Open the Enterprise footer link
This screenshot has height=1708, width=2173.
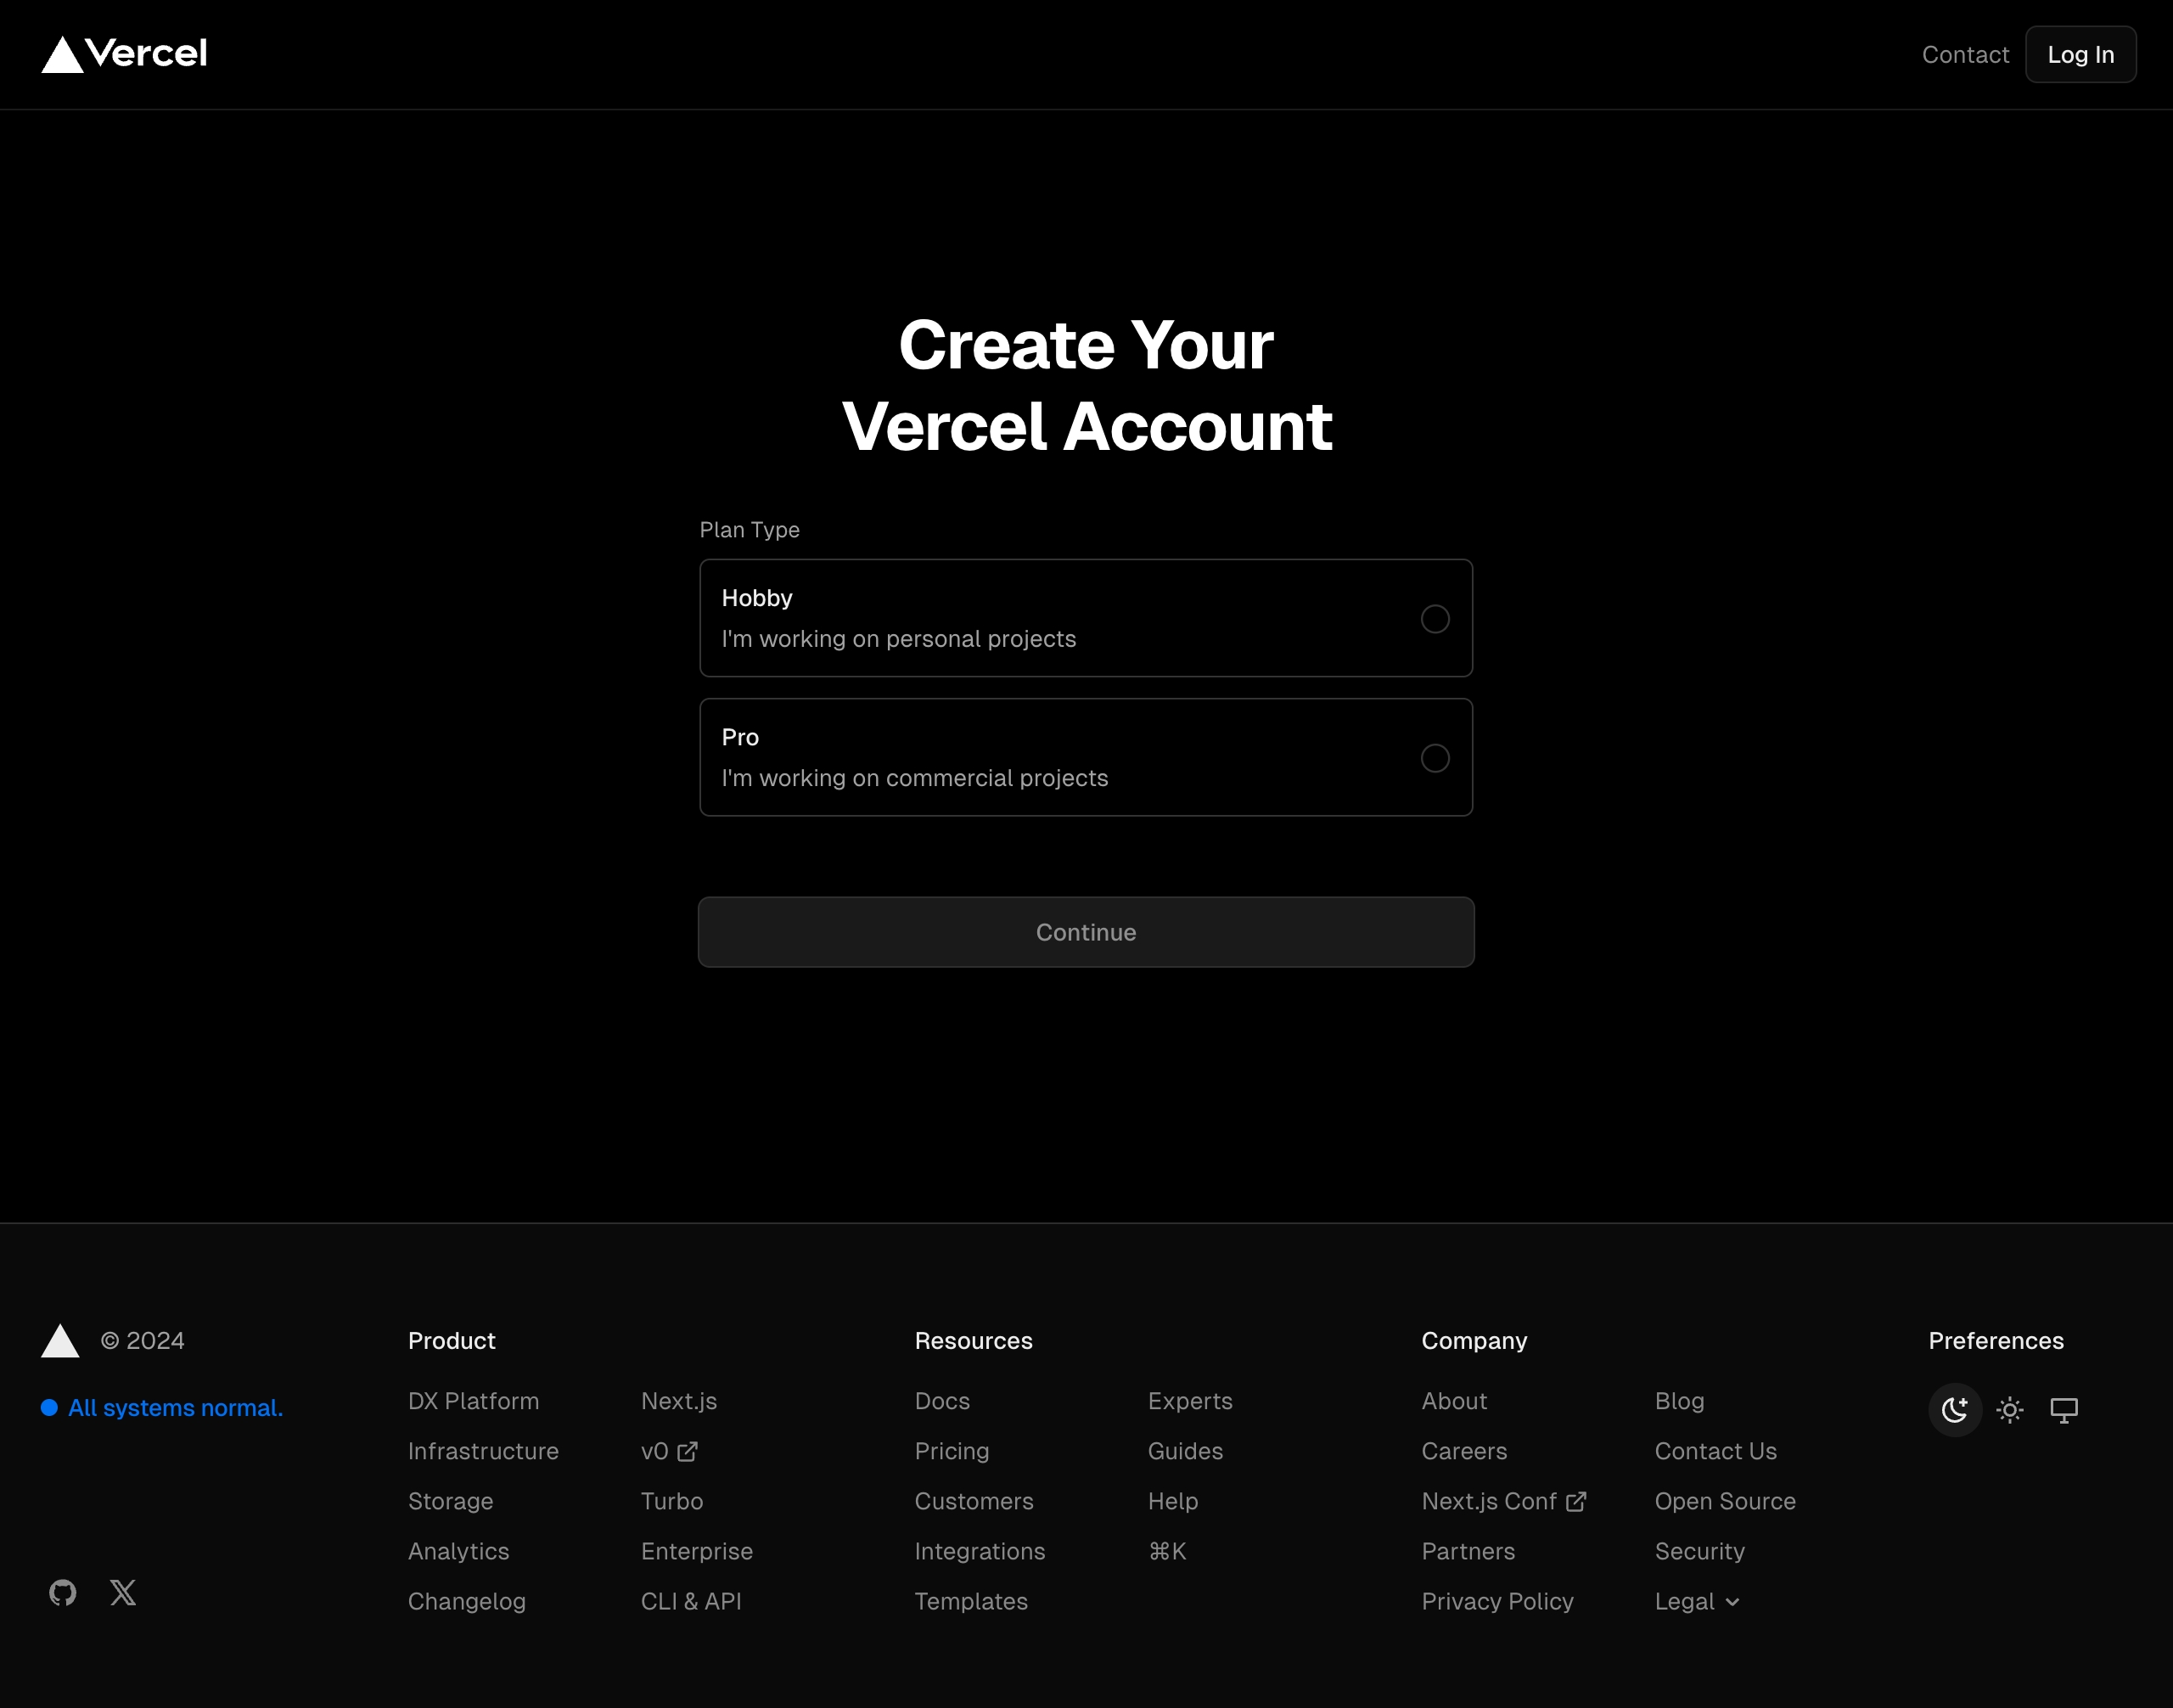point(697,1551)
